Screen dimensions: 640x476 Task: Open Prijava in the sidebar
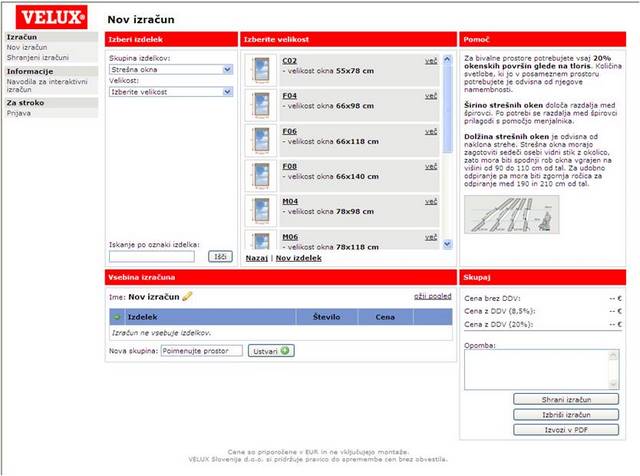[x=20, y=112]
